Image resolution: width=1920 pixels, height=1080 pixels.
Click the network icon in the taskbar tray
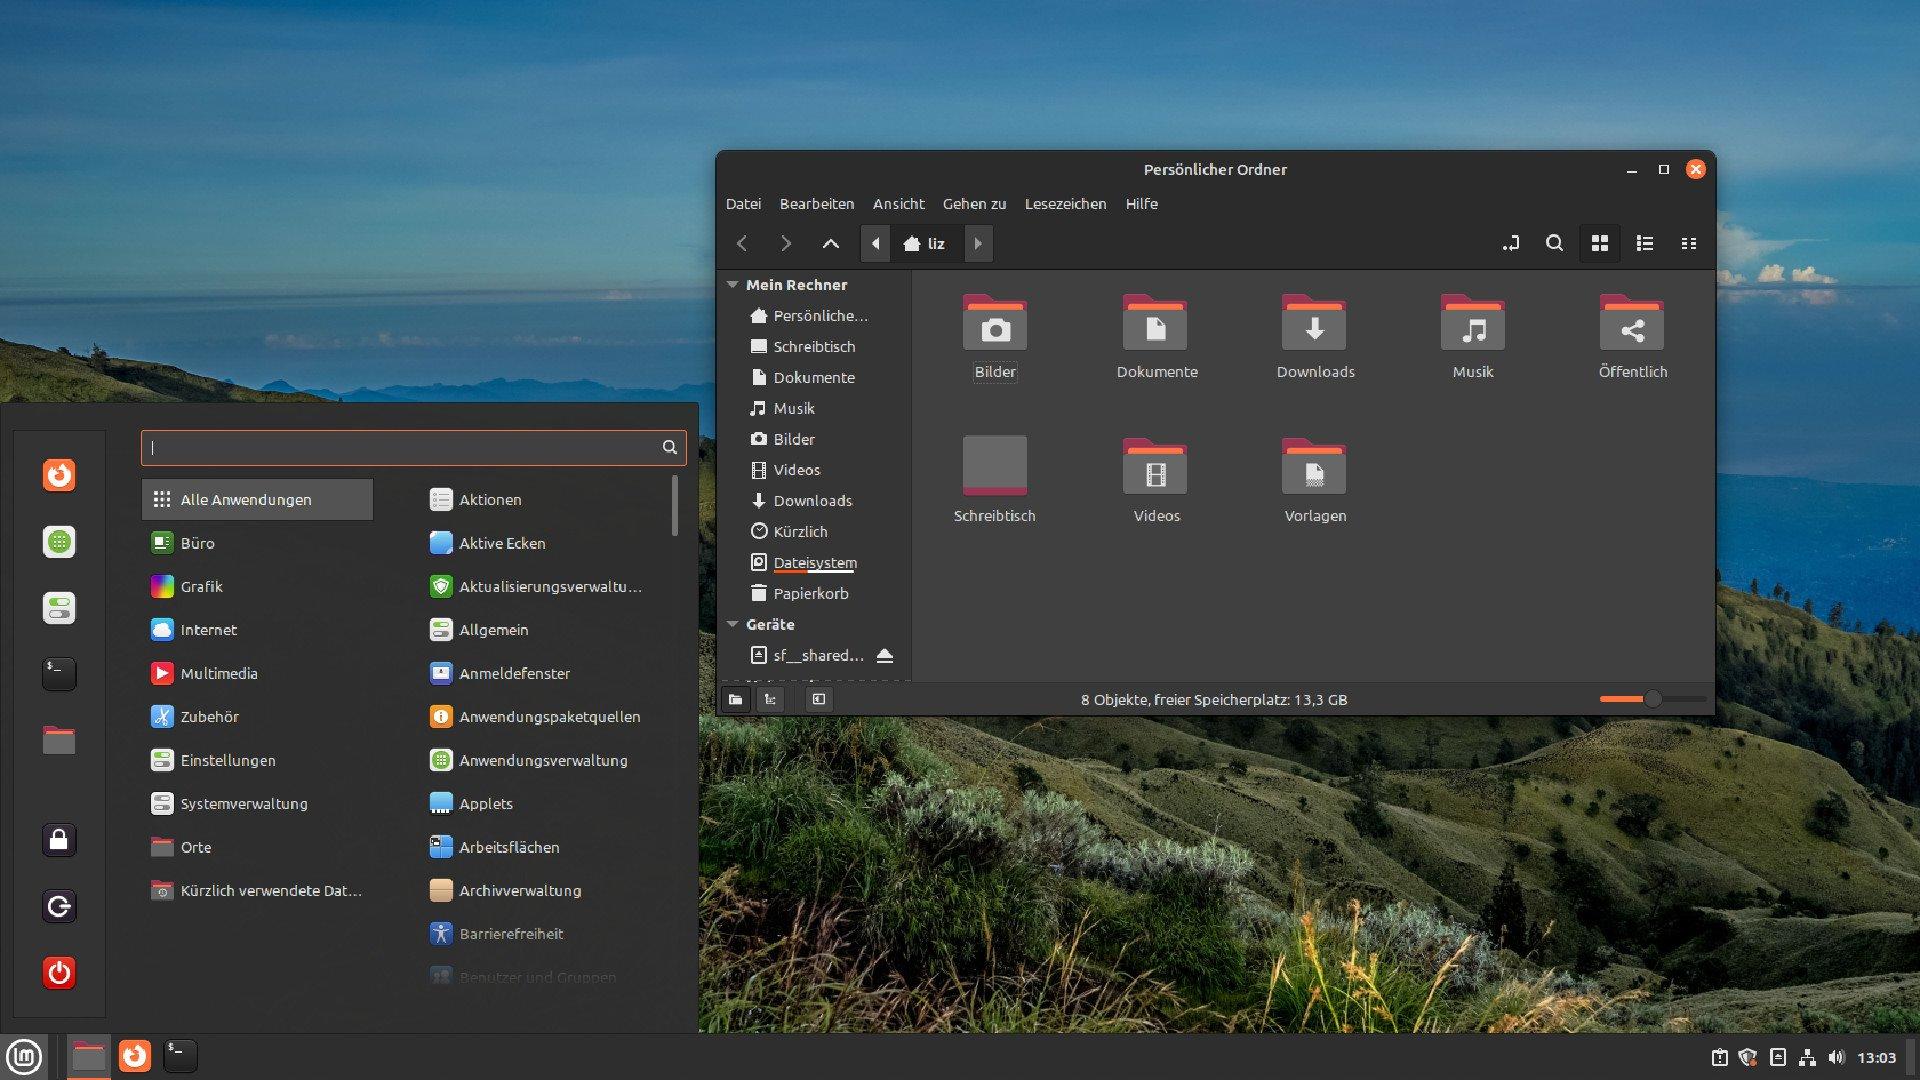click(x=1807, y=1055)
